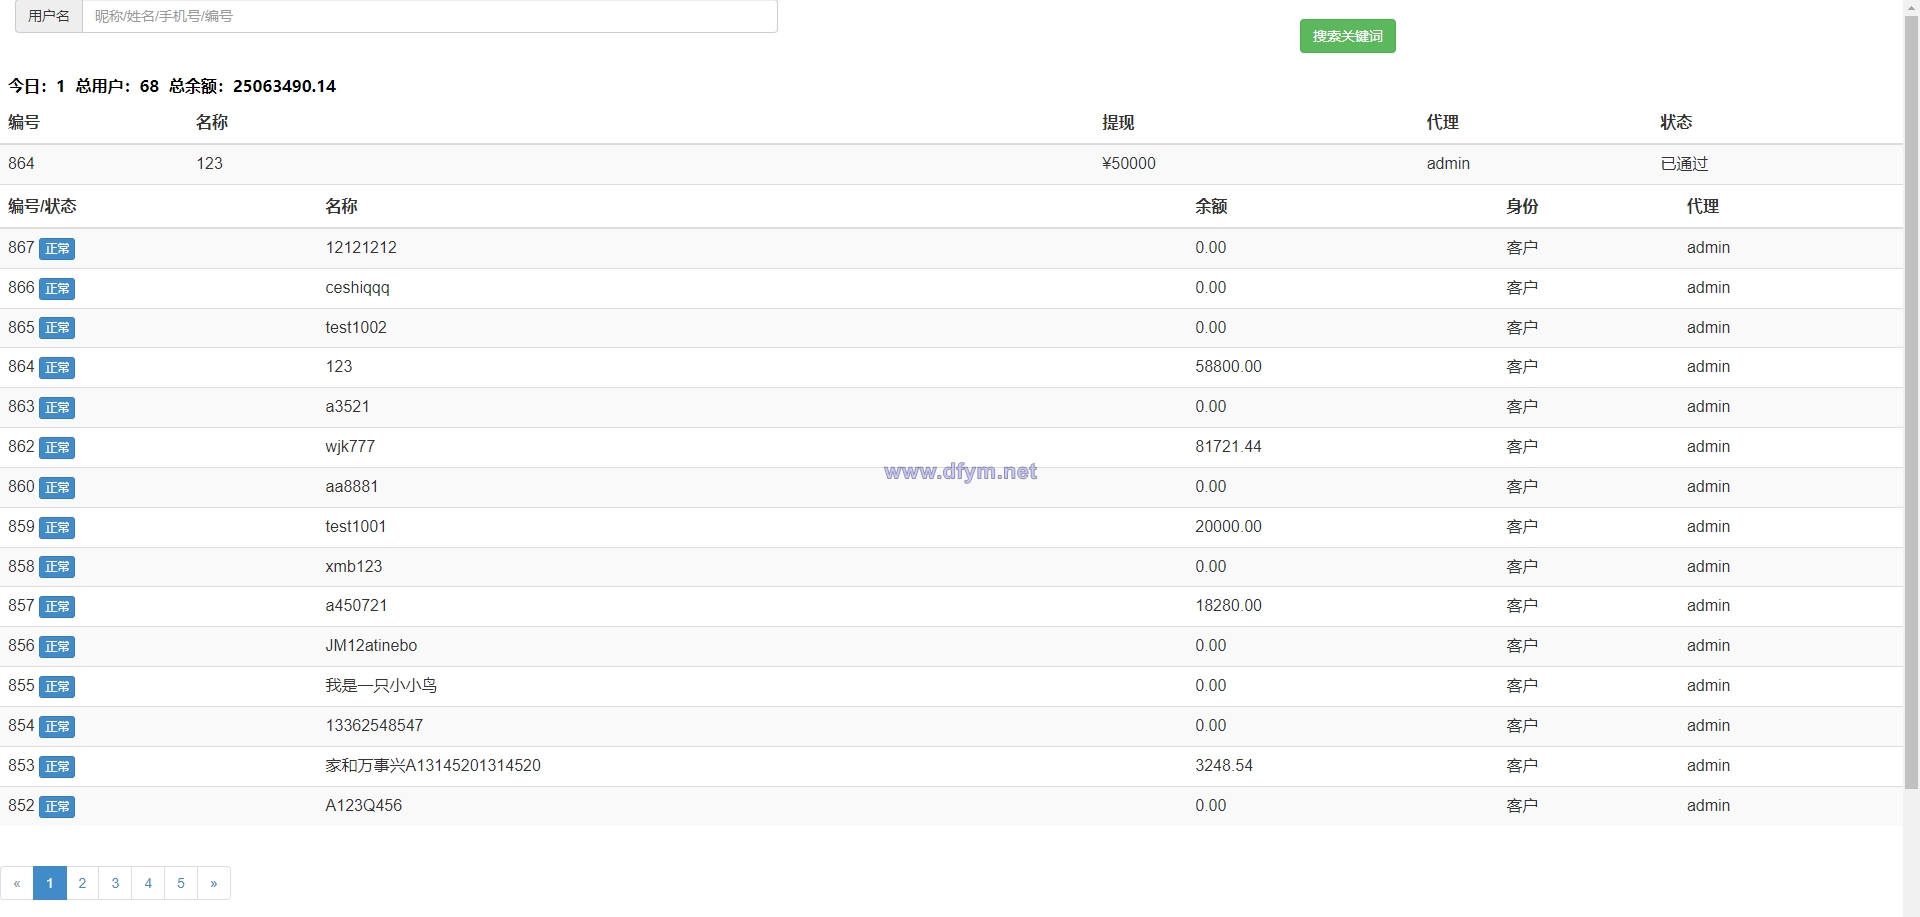Select the name ceshiqqq
The image size is (1920, 917).
pyautogui.click(x=357, y=288)
